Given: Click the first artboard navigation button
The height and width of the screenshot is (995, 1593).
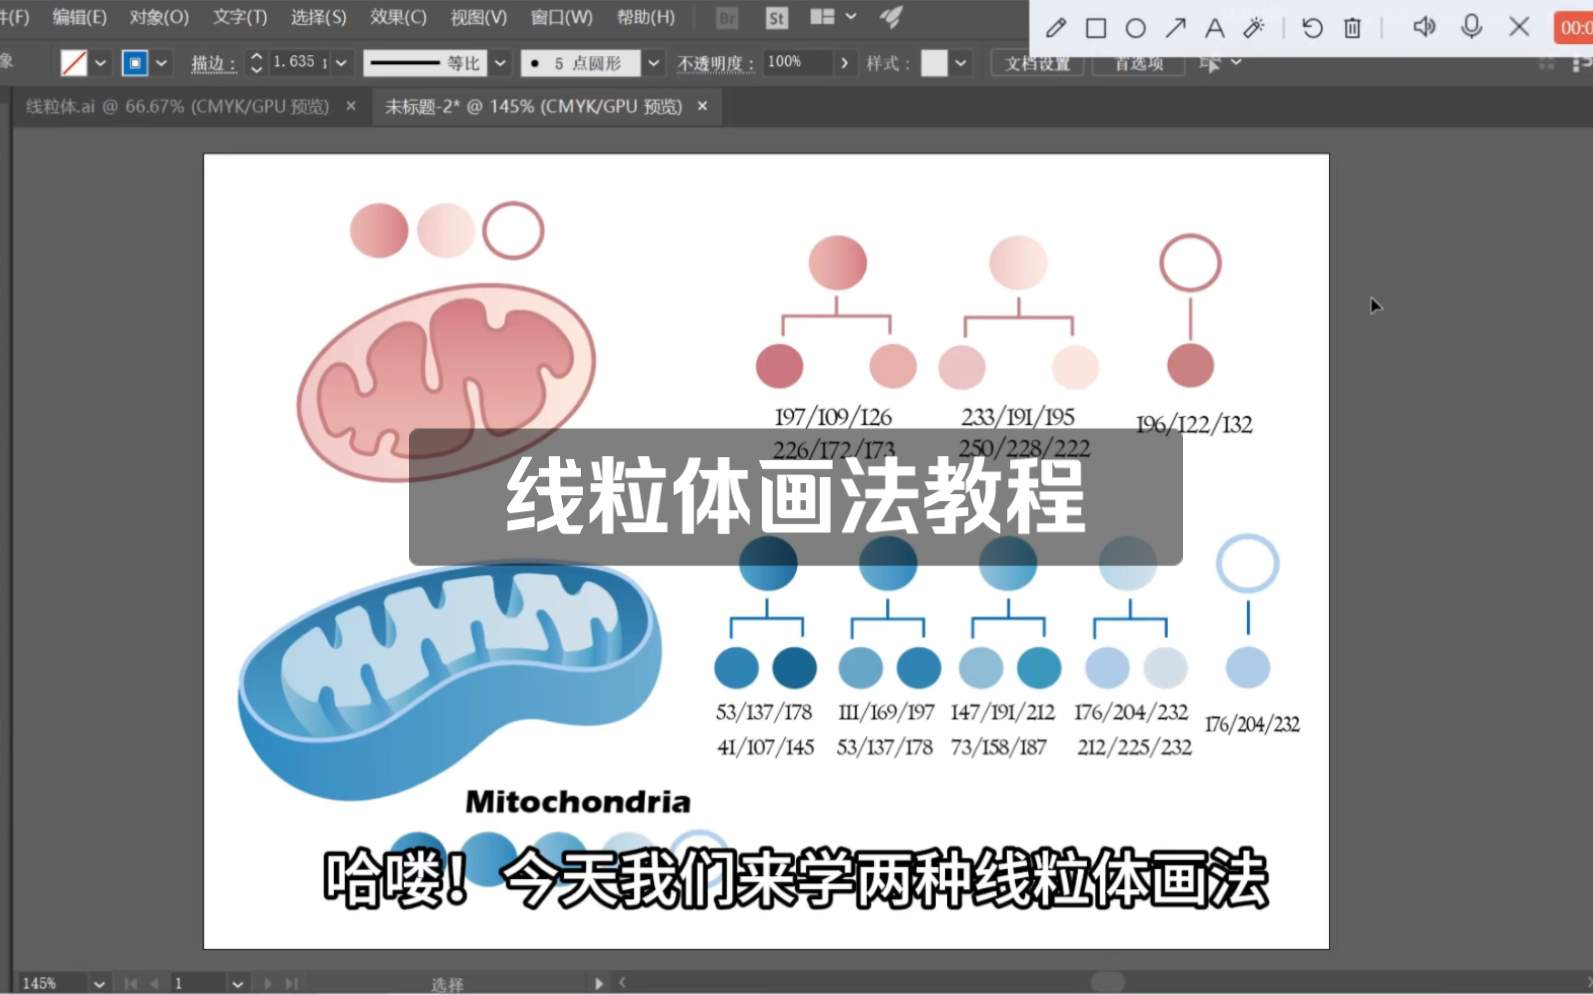Looking at the screenshot, I should click(x=131, y=984).
